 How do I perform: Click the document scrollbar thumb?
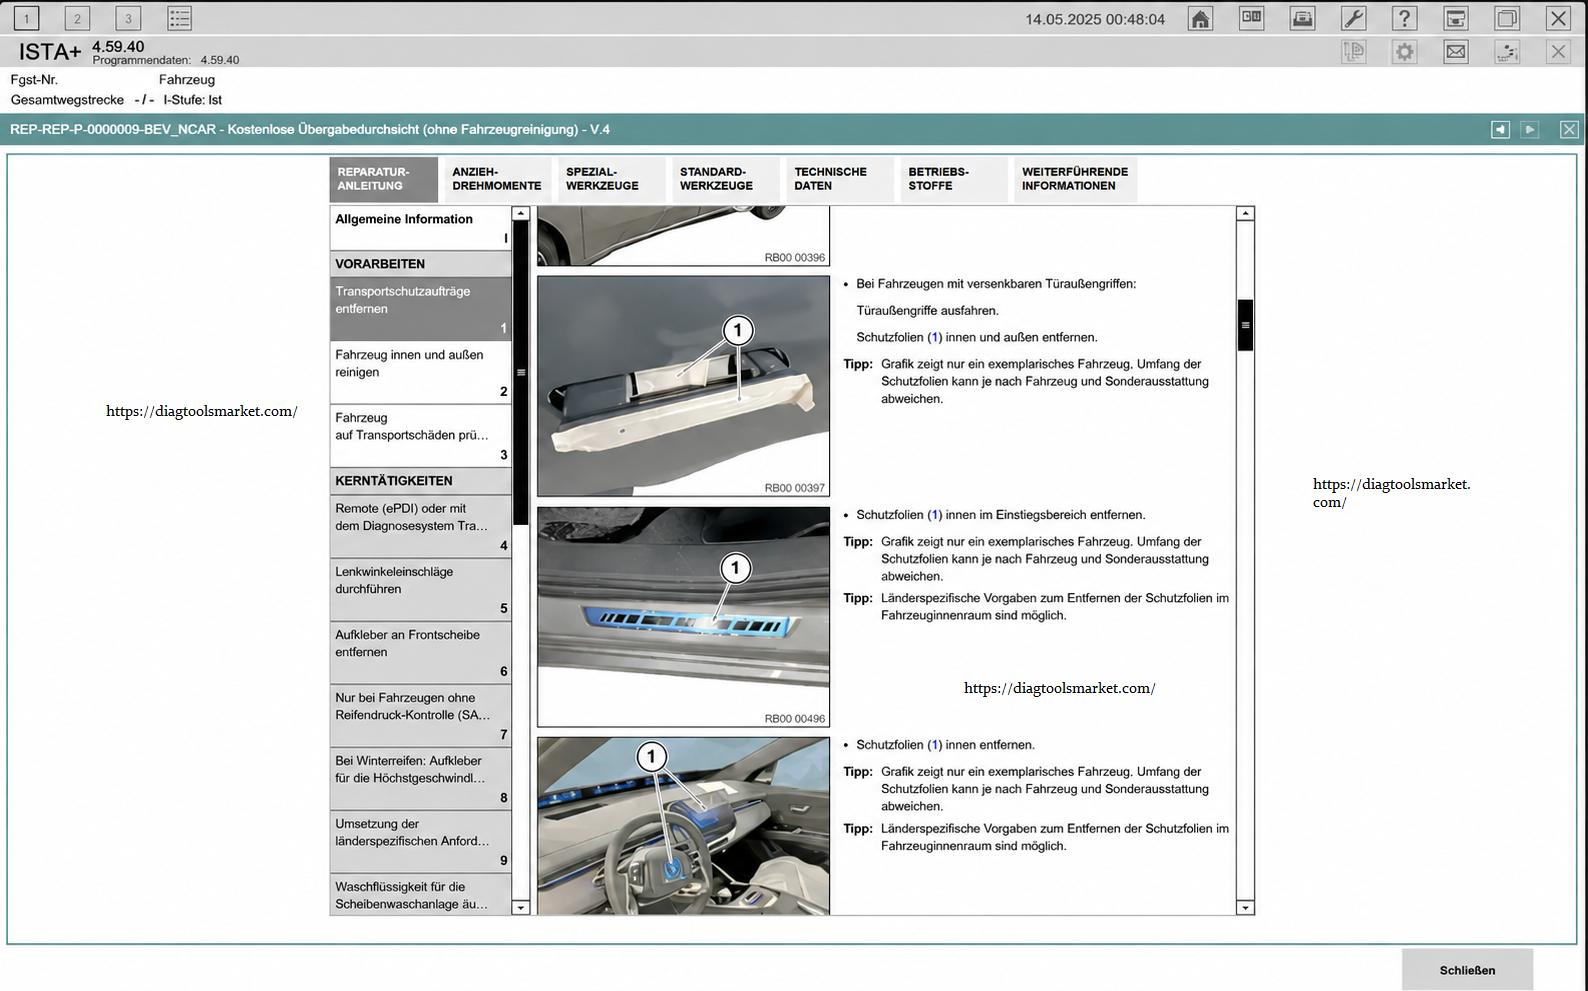1245,325
